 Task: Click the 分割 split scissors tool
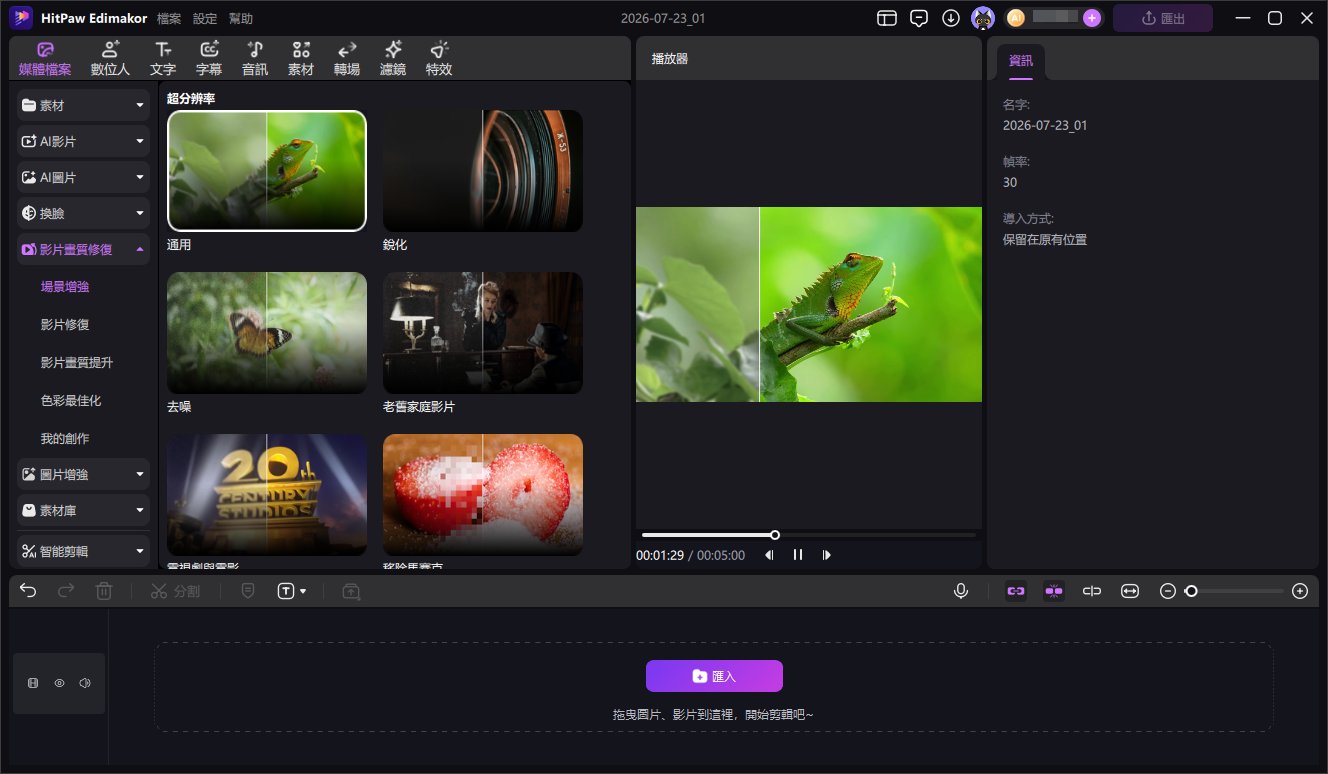(x=175, y=591)
